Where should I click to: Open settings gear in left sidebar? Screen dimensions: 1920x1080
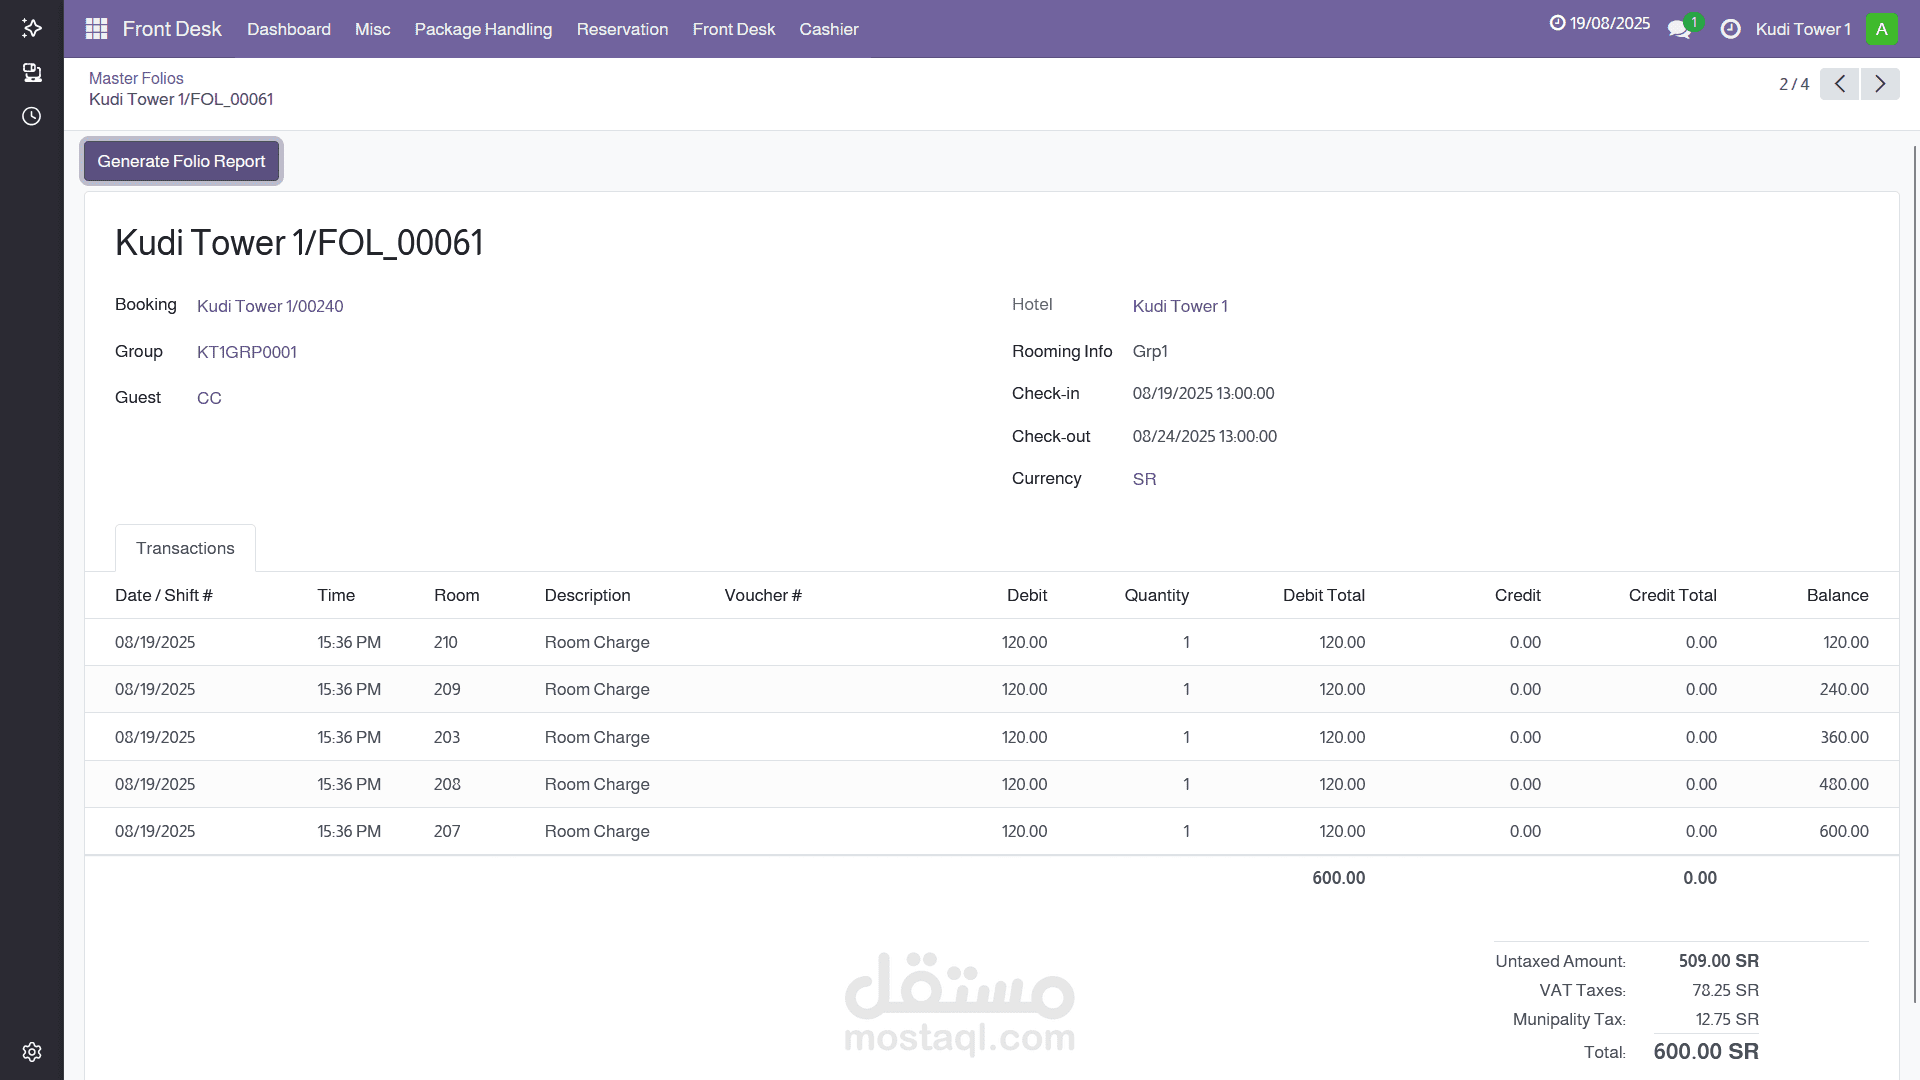pyautogui.click(x=32, y=1052)
